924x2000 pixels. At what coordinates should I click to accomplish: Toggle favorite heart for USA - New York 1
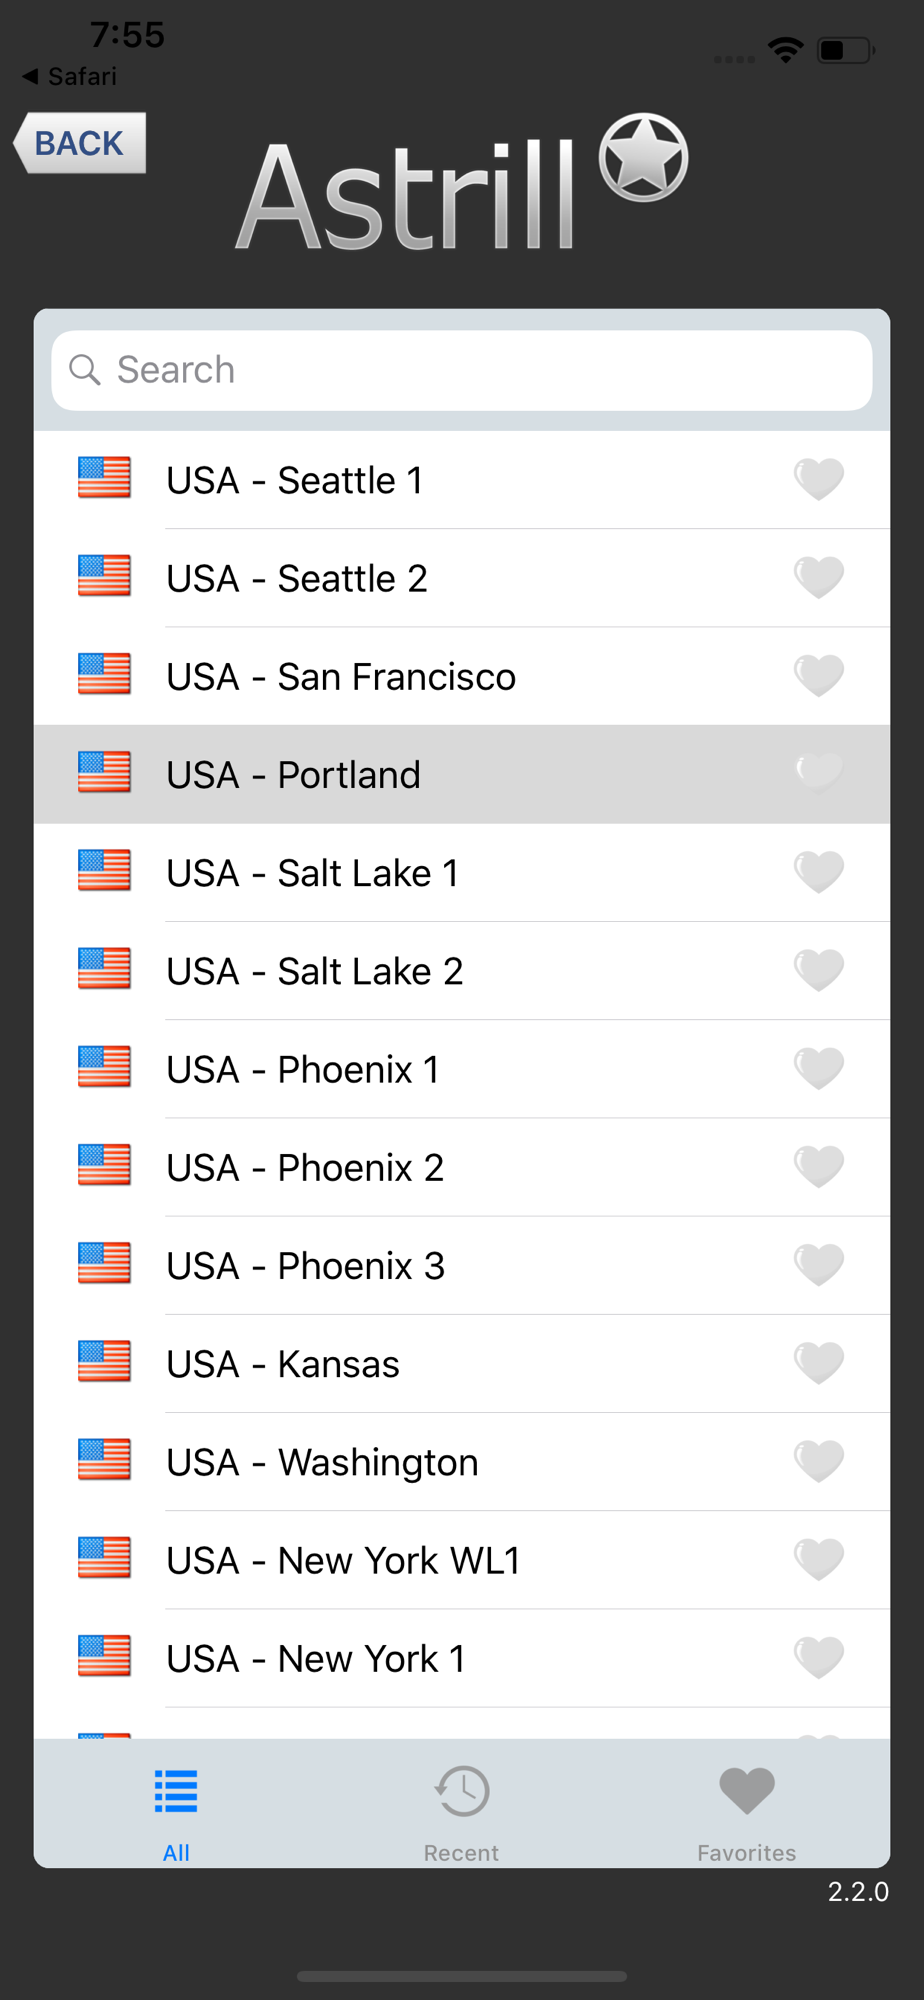click(819, 1657)
